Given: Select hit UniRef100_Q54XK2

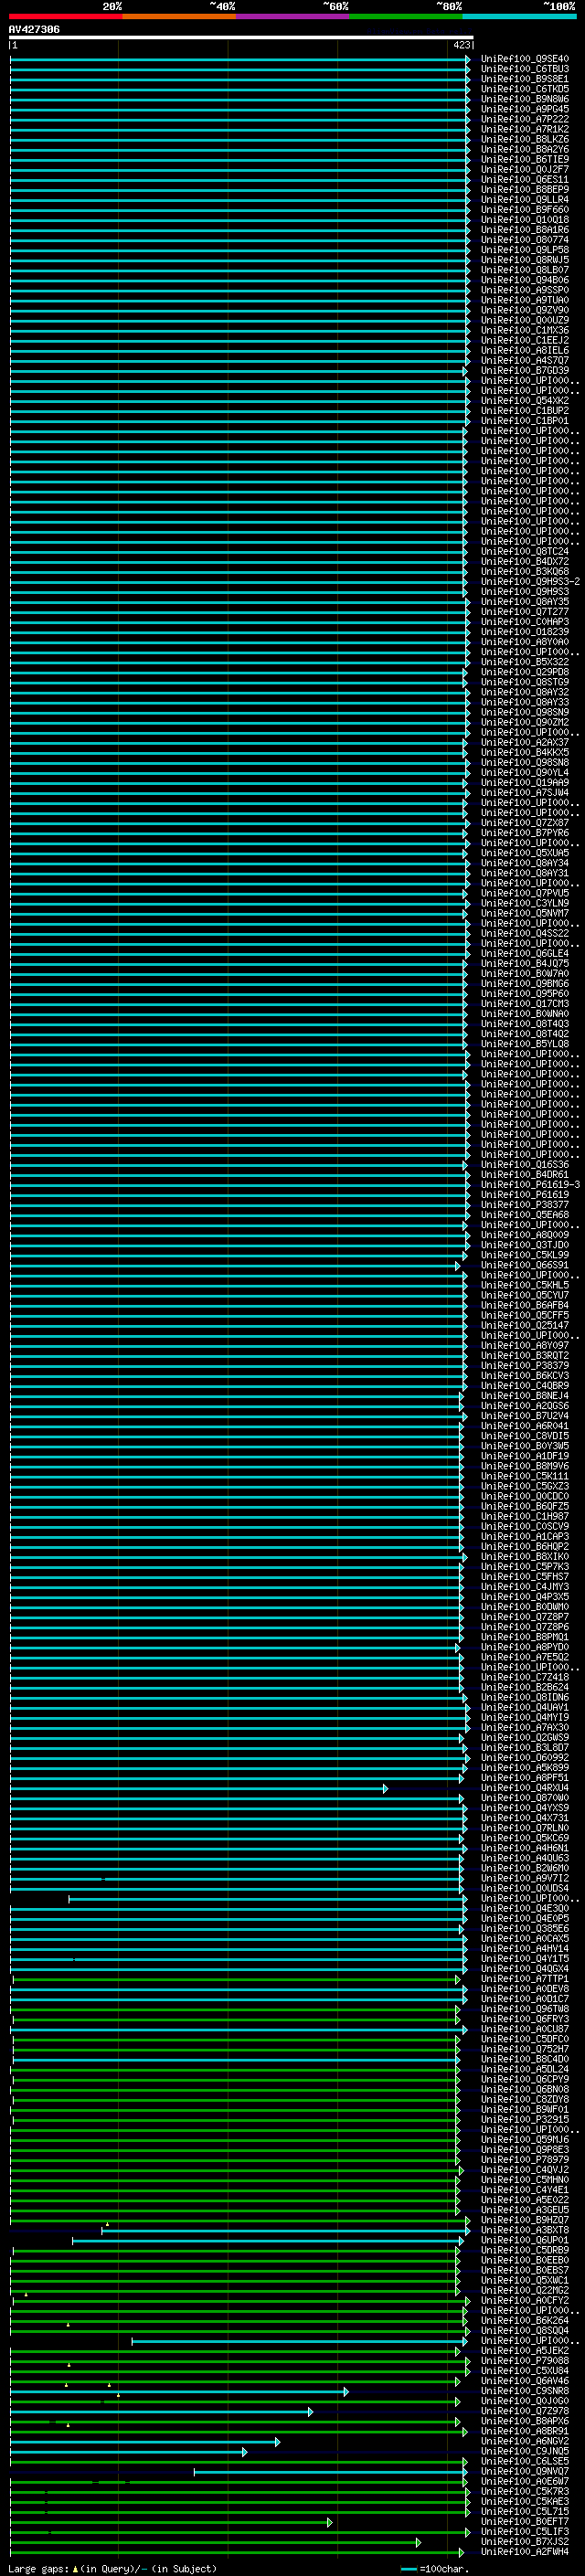Looking at the screenshot, I should (525, 401).
